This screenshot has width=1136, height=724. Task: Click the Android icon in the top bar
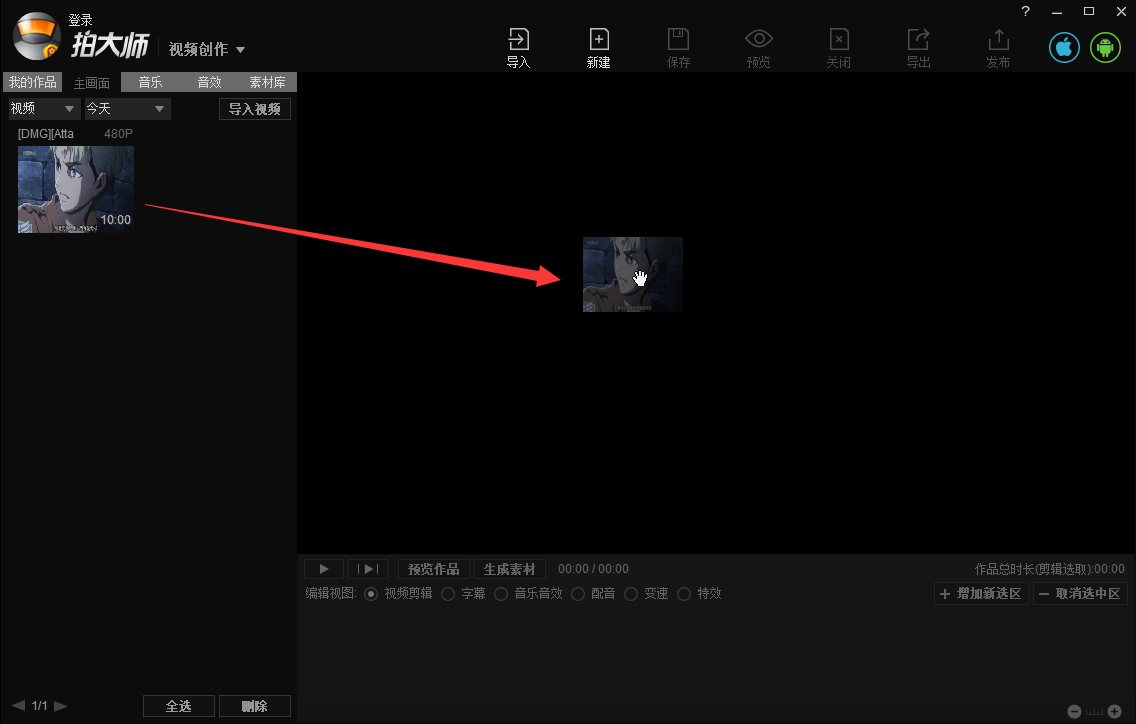tap(1105, 46)
